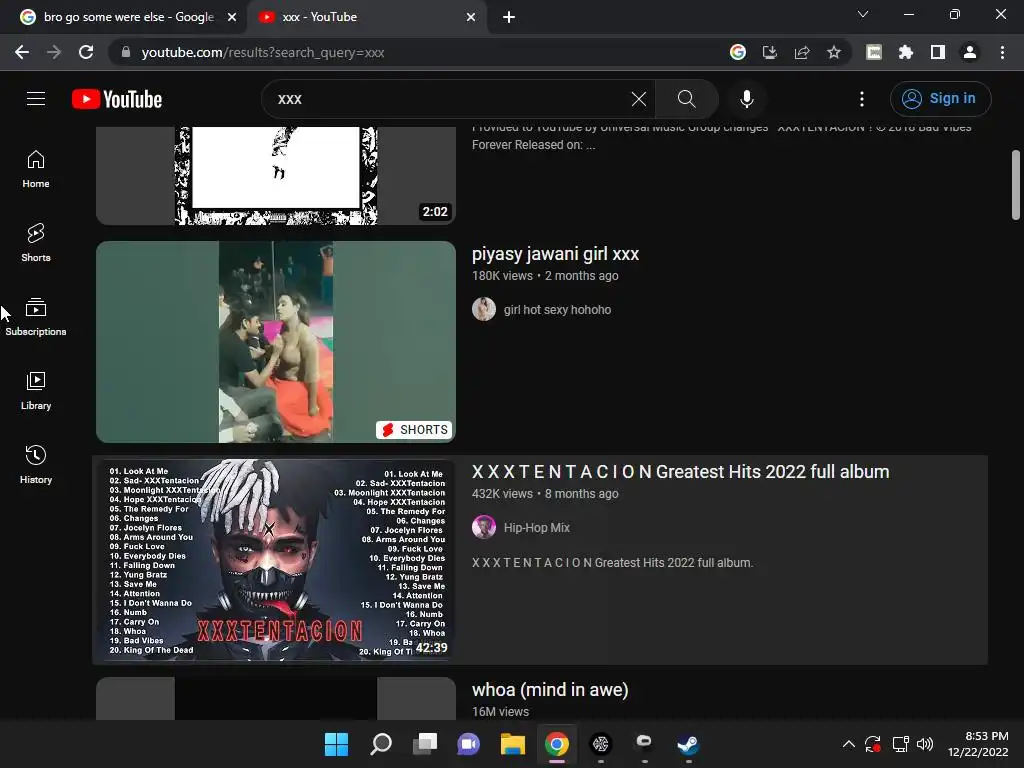Reload the page with the refresh icon
The image size is (1024, 768).
tap(86, 52)
